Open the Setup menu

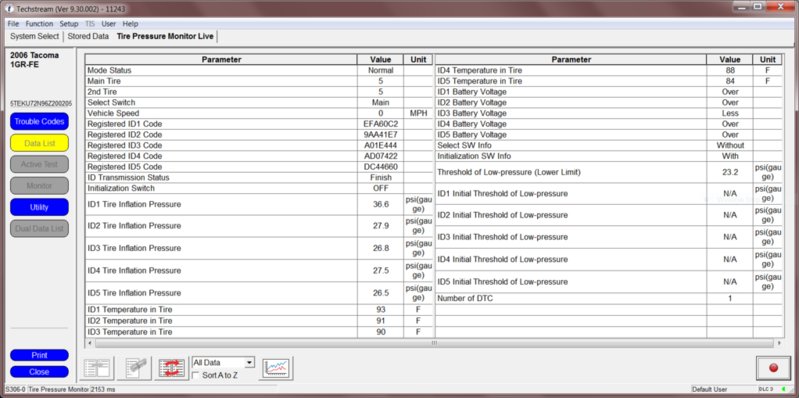69,24
